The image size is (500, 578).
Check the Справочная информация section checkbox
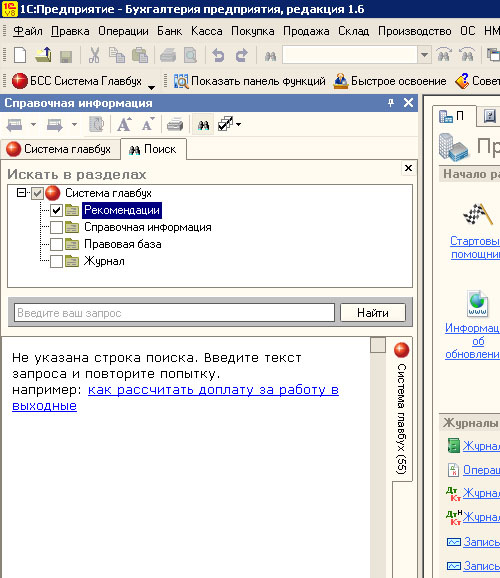(56, 227)
